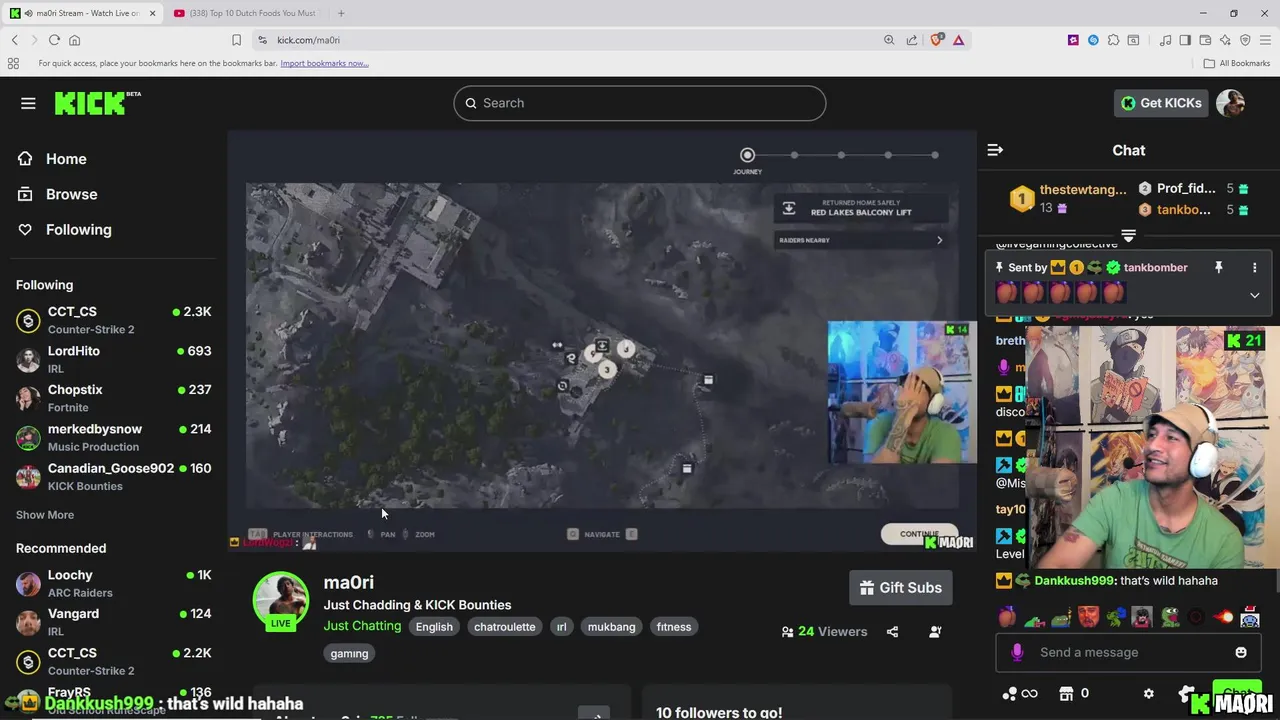Open a new browser tab
Screen dimensions: 1280x720
341,13
